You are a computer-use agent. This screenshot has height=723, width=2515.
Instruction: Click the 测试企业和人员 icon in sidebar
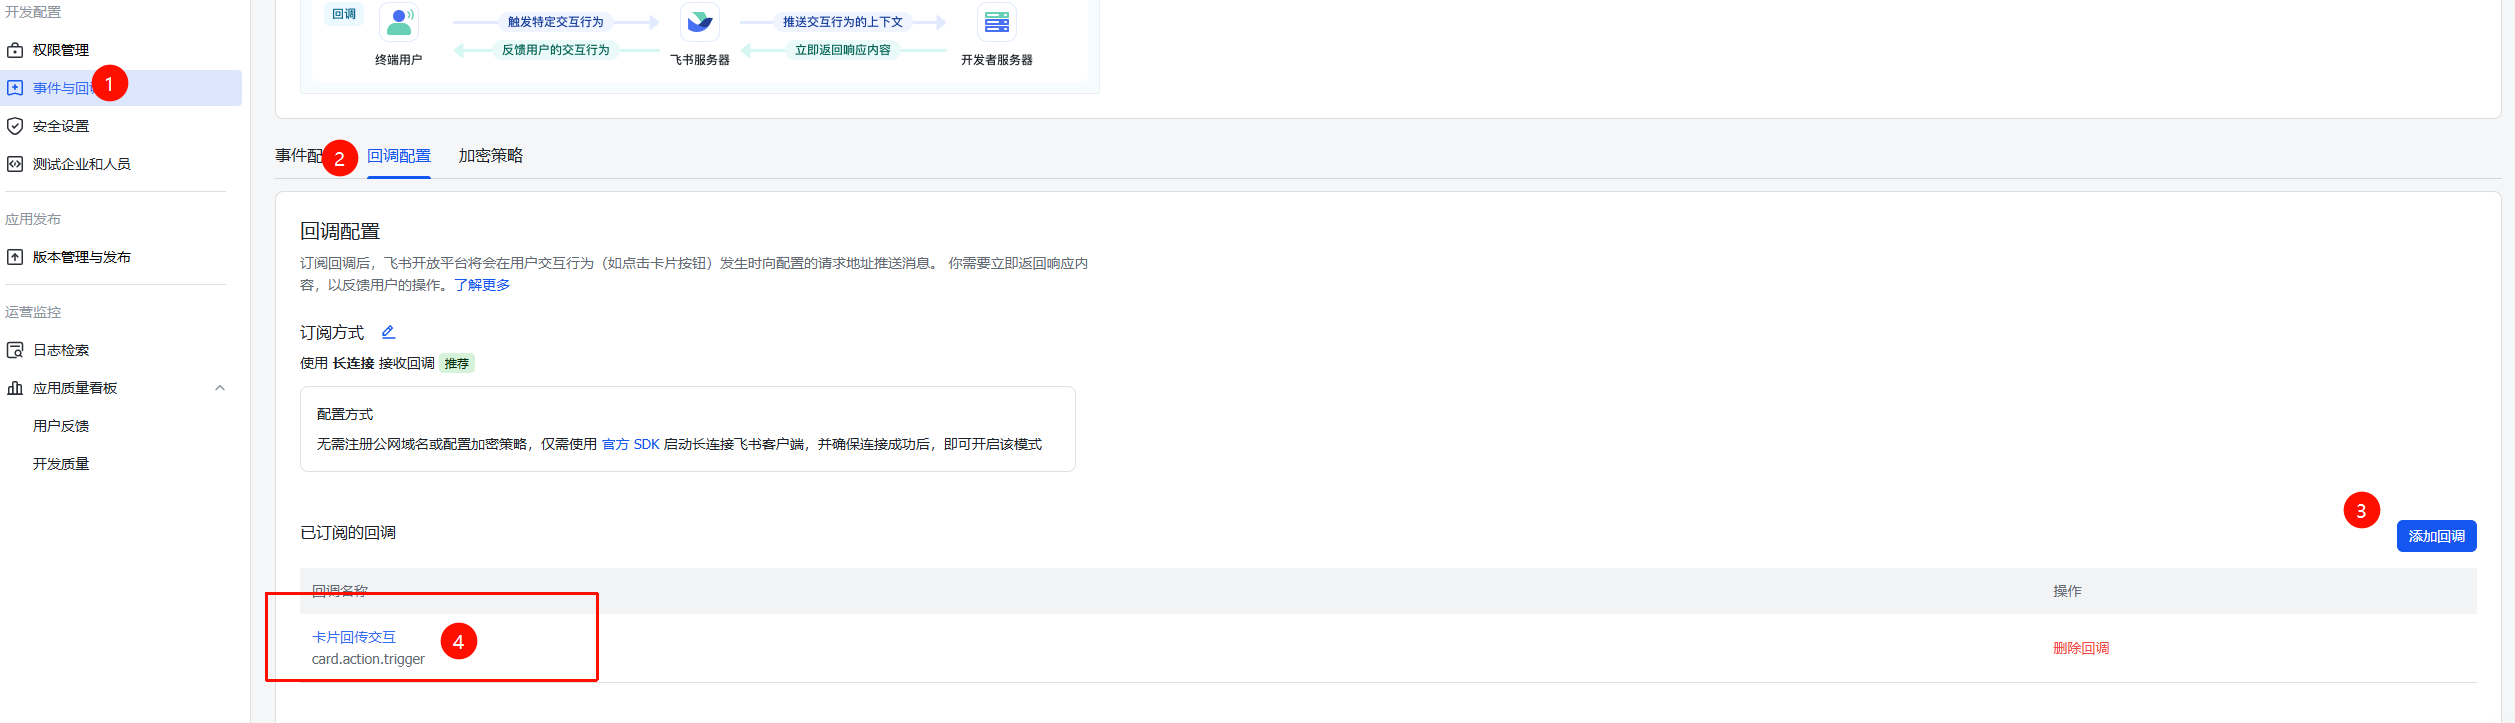tap(15, 164)
